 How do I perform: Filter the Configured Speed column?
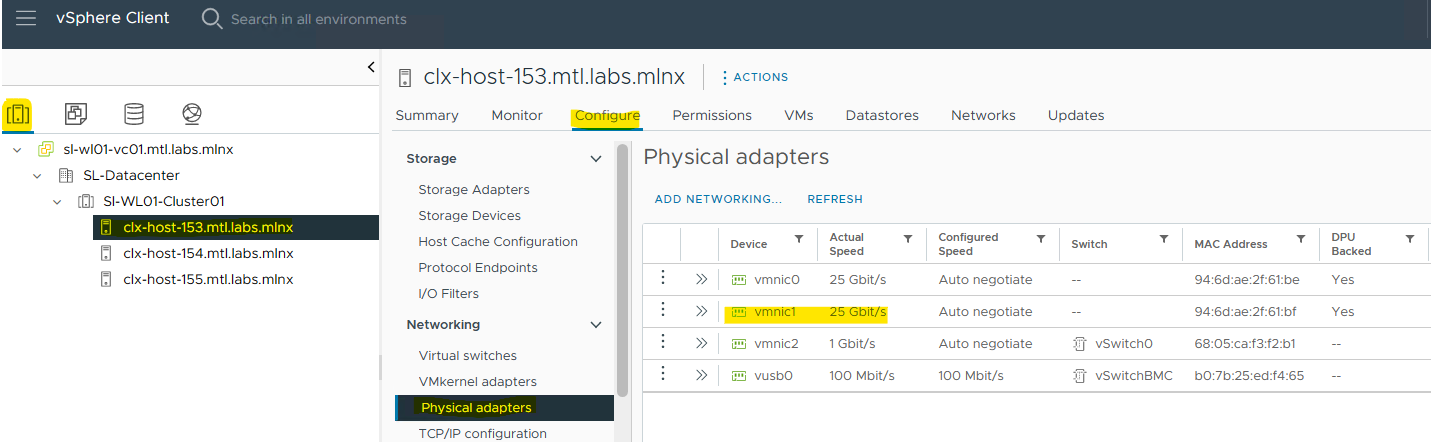(x=1041, y=239)
